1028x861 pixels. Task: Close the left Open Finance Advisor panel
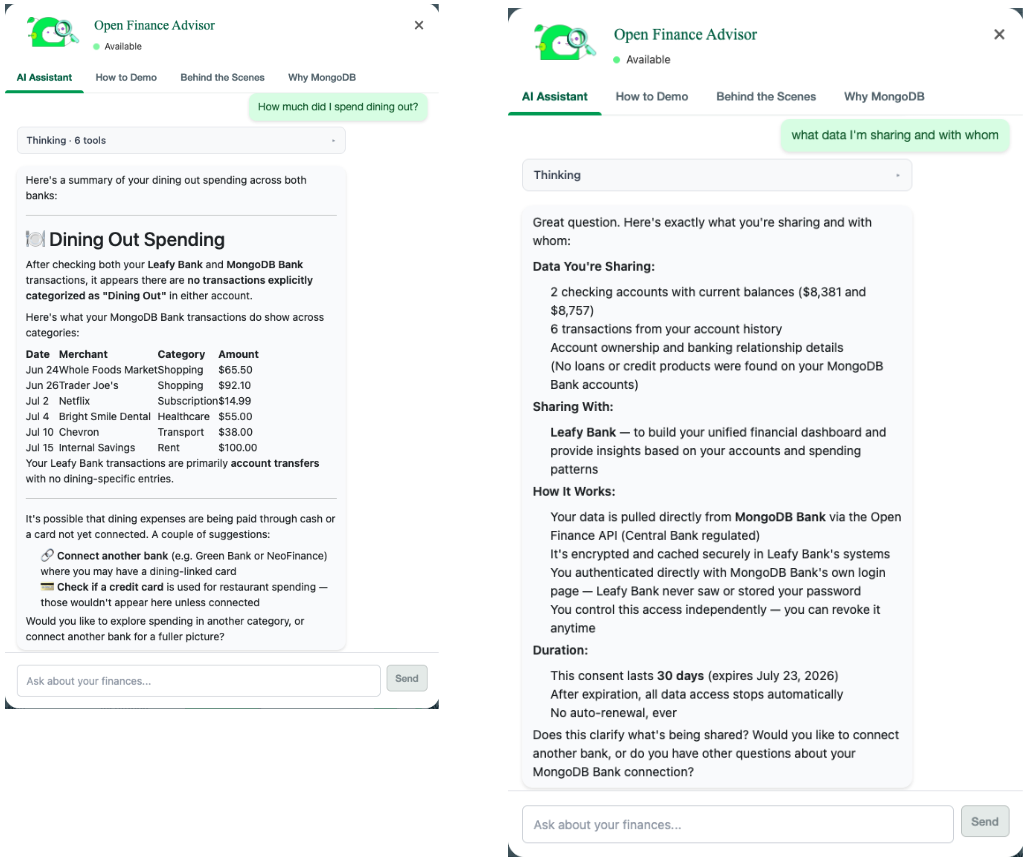pos(419,25)
